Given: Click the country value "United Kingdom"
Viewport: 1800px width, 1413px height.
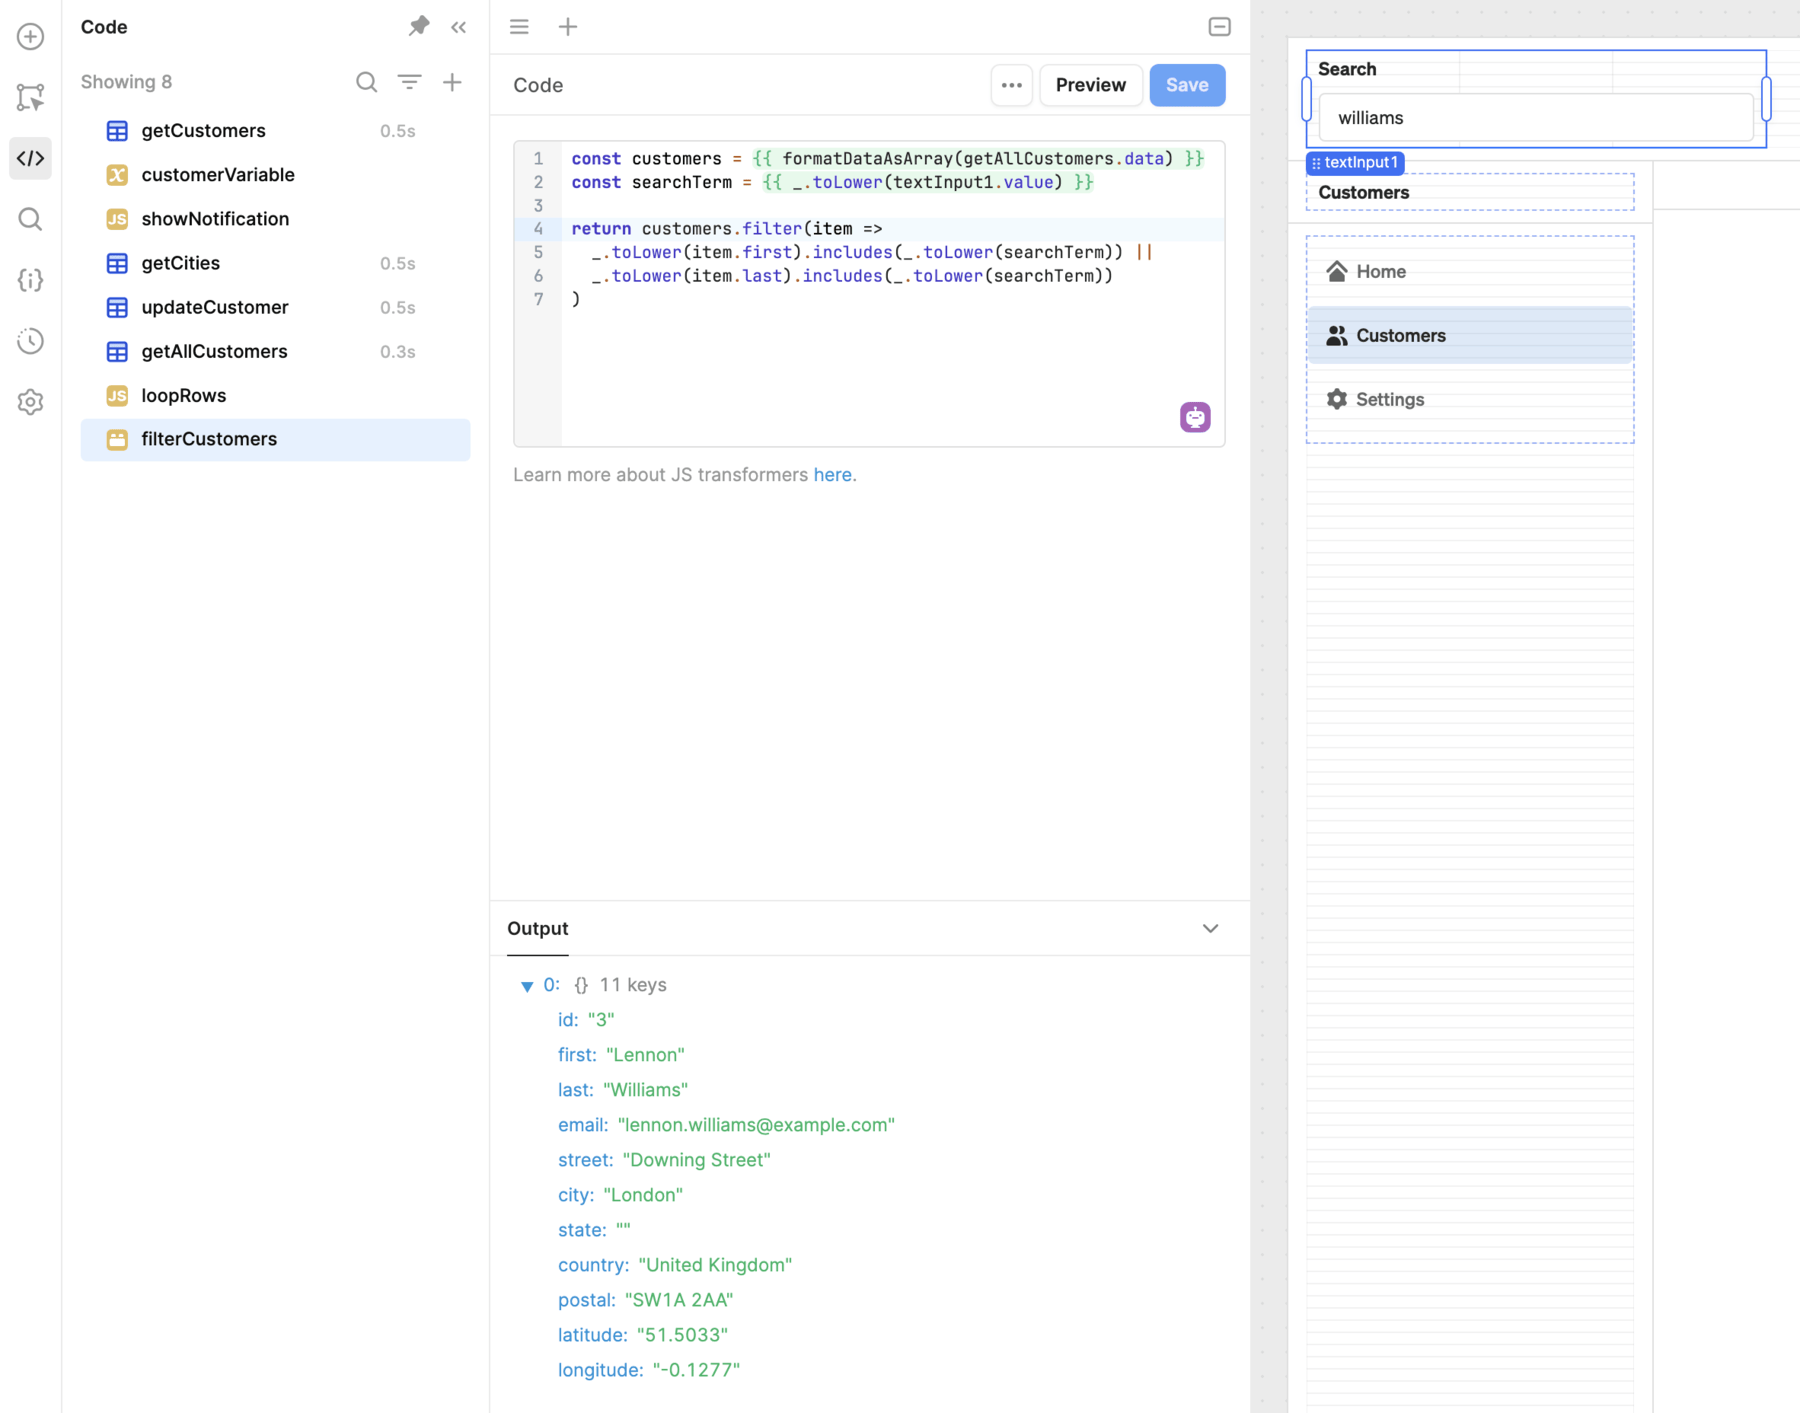Looking at the screenshot, I should click(x=715, y=1265).
